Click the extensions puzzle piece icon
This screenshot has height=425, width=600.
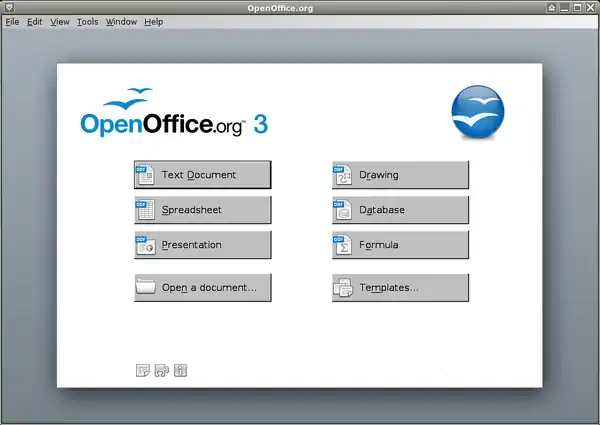coord(162,371)
